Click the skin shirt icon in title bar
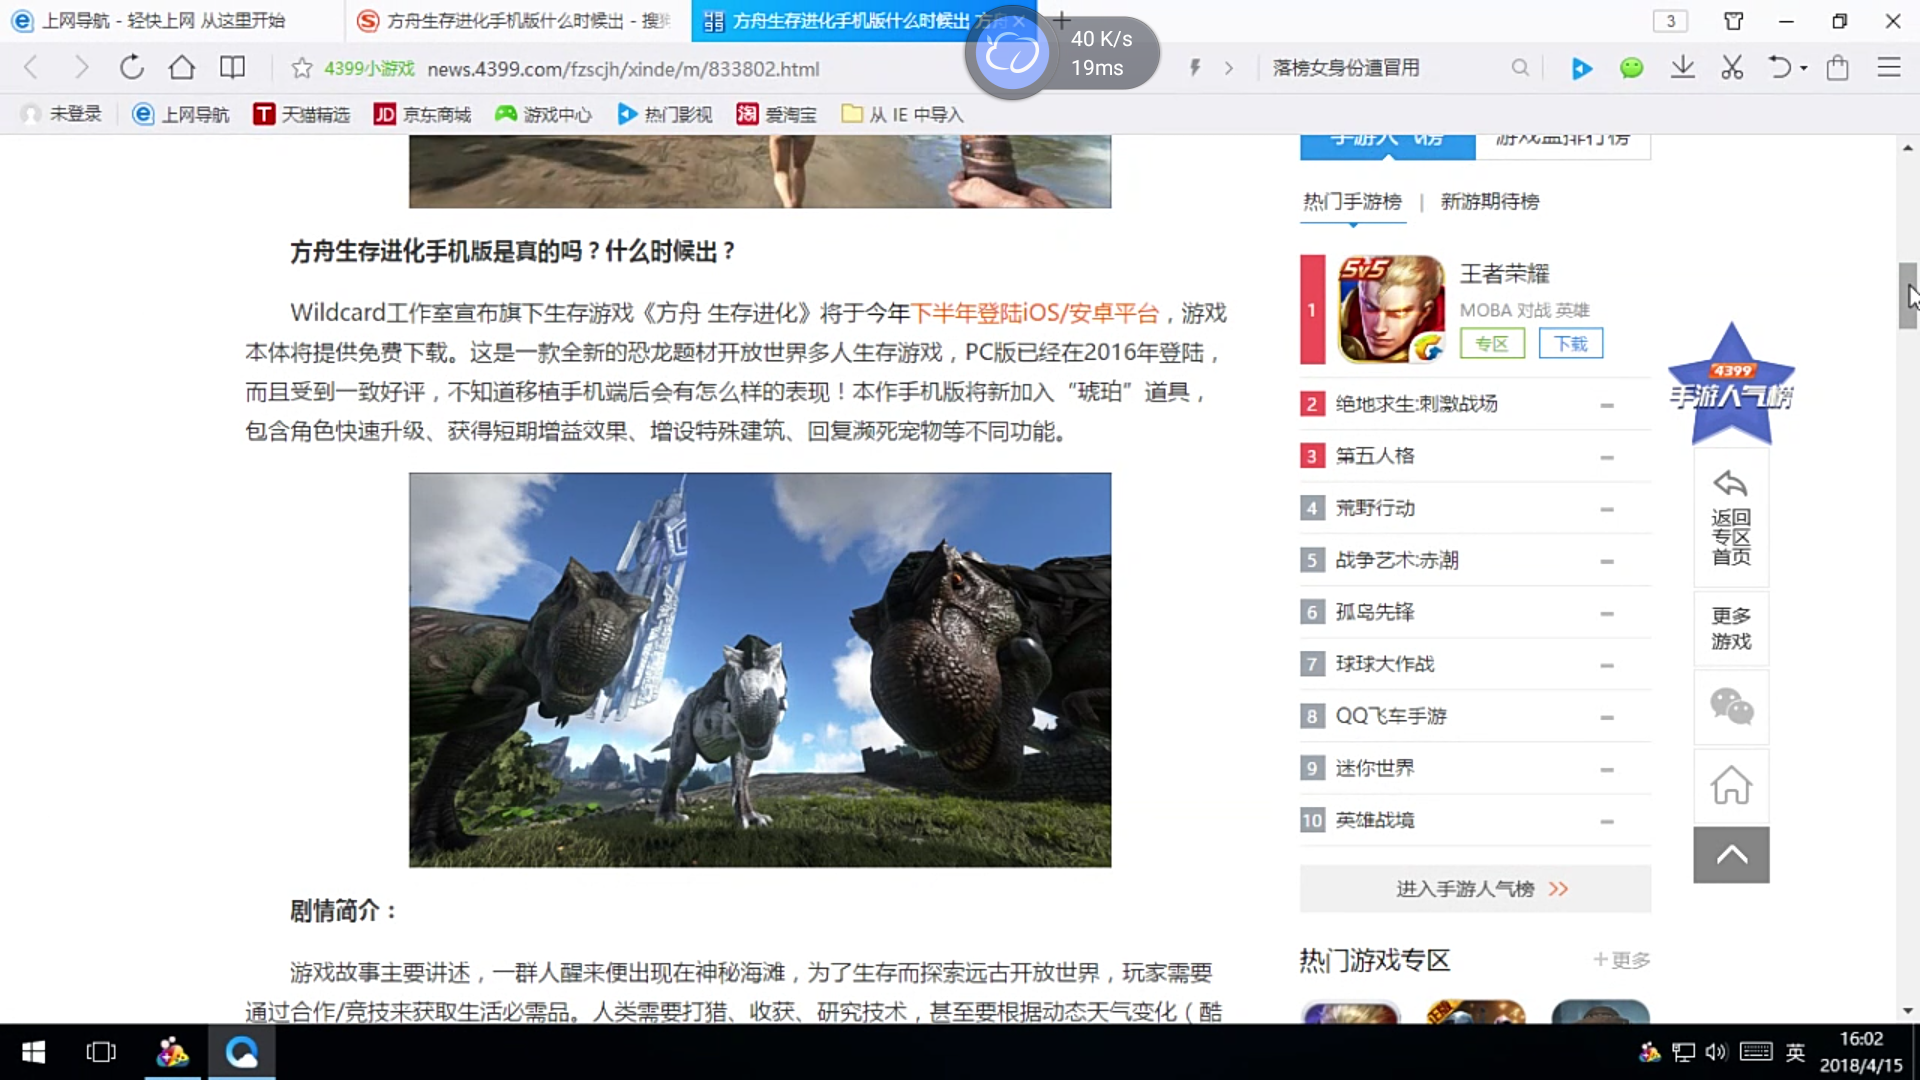The width and height of the screenshot is (1920, 1080). click(x=1734, y=21)
